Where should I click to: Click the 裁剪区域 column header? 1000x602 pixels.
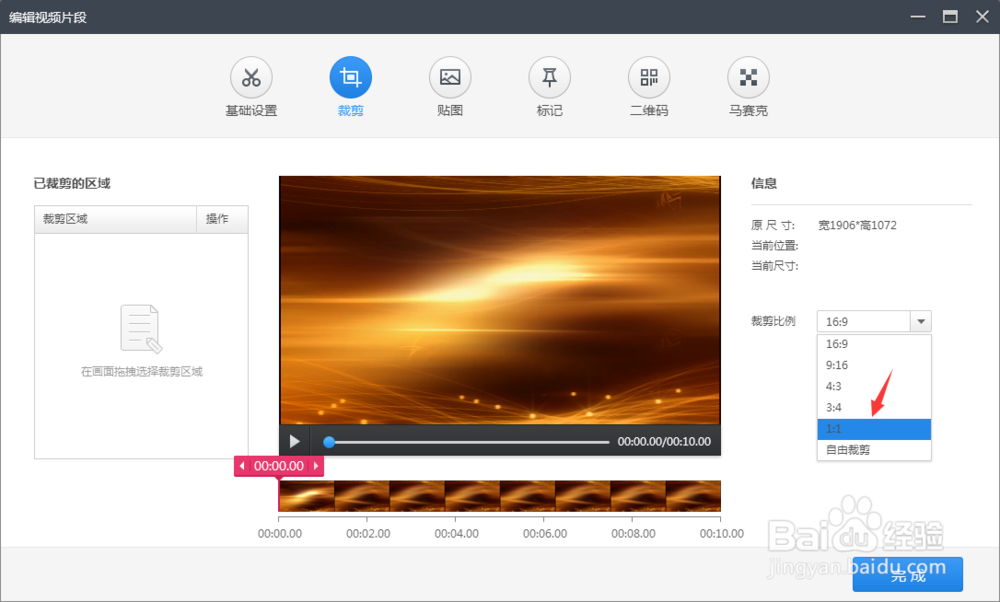click(115, 219)
